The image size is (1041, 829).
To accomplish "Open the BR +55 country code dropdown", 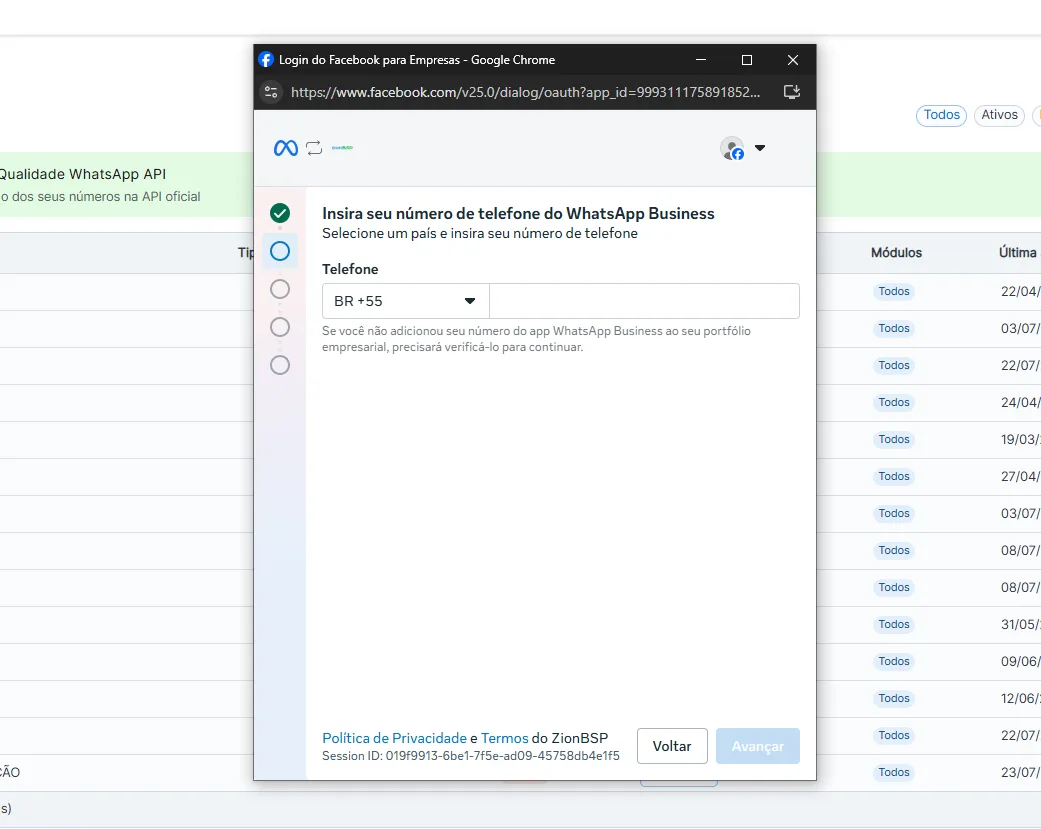I will tap(406, 301).
